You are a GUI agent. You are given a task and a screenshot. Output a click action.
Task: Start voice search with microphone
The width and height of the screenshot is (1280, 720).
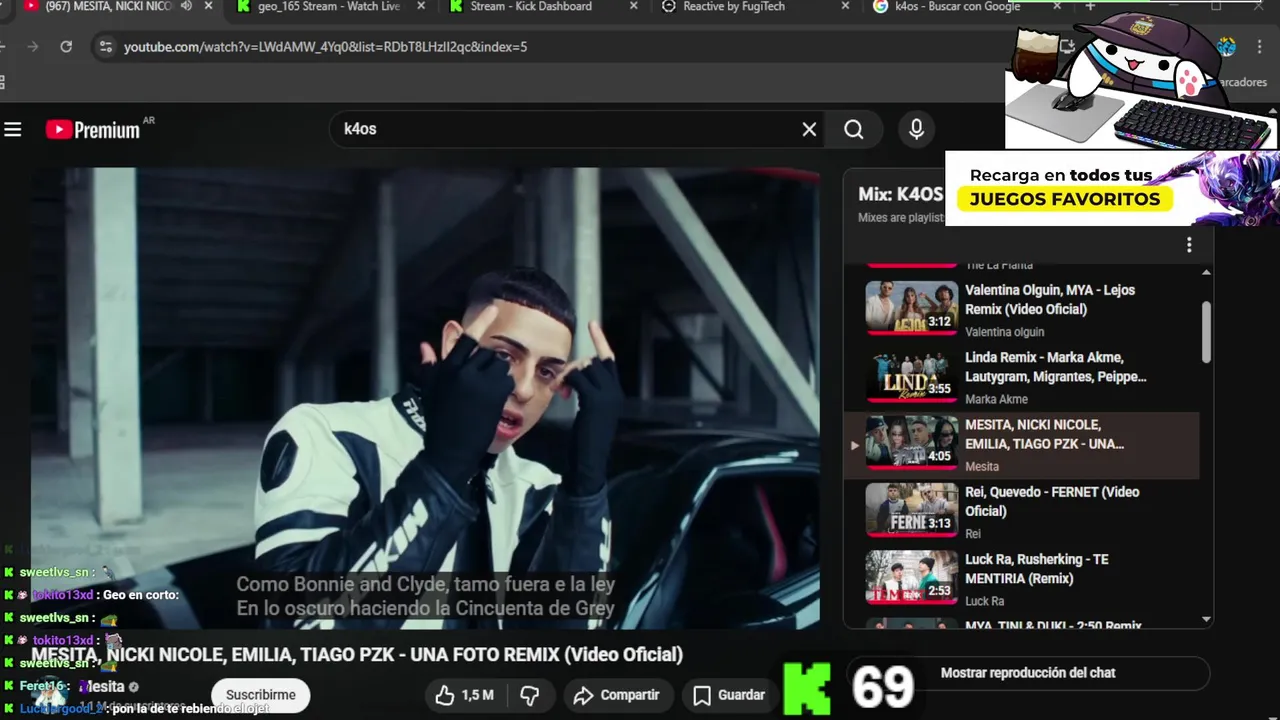point(916,129)
